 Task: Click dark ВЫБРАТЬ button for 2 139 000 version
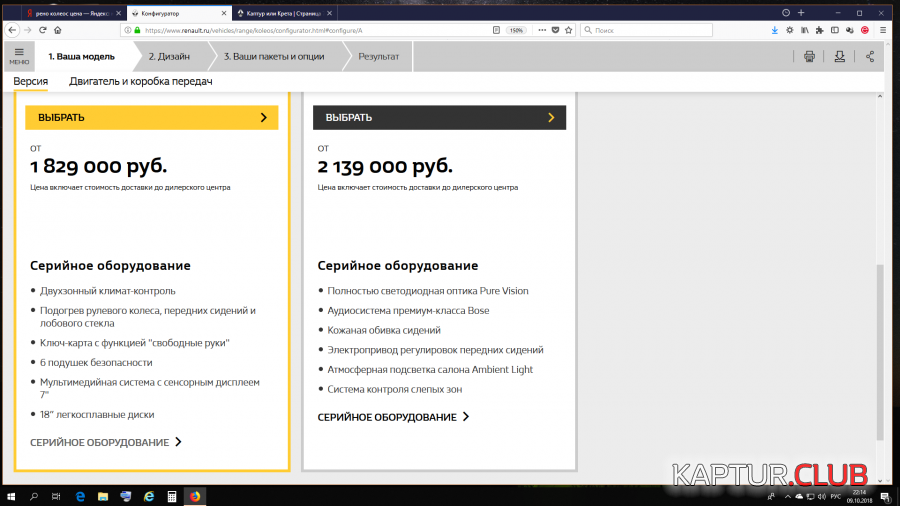[x=439, y=117]
